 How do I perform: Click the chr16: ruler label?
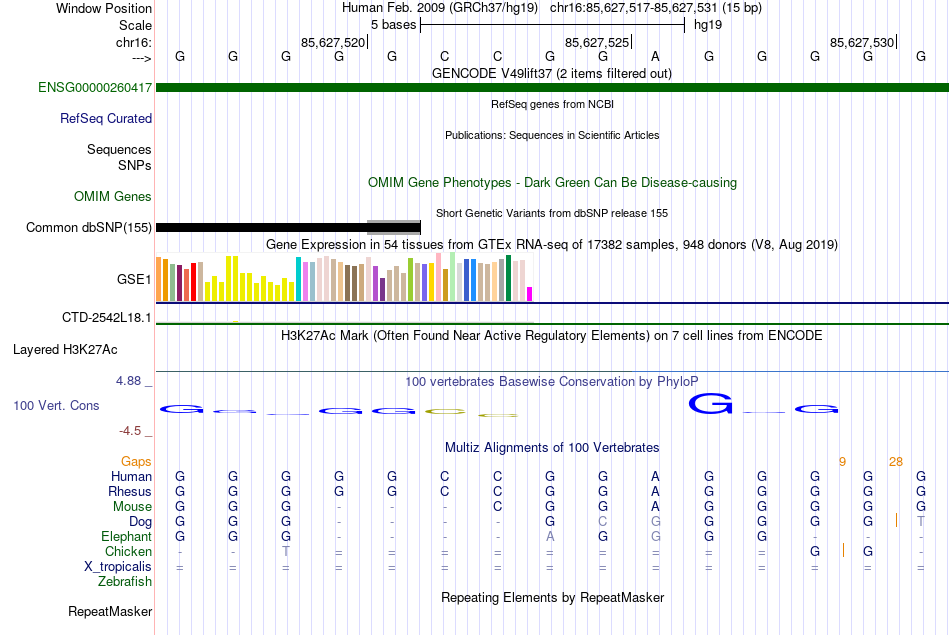[133, 42]
